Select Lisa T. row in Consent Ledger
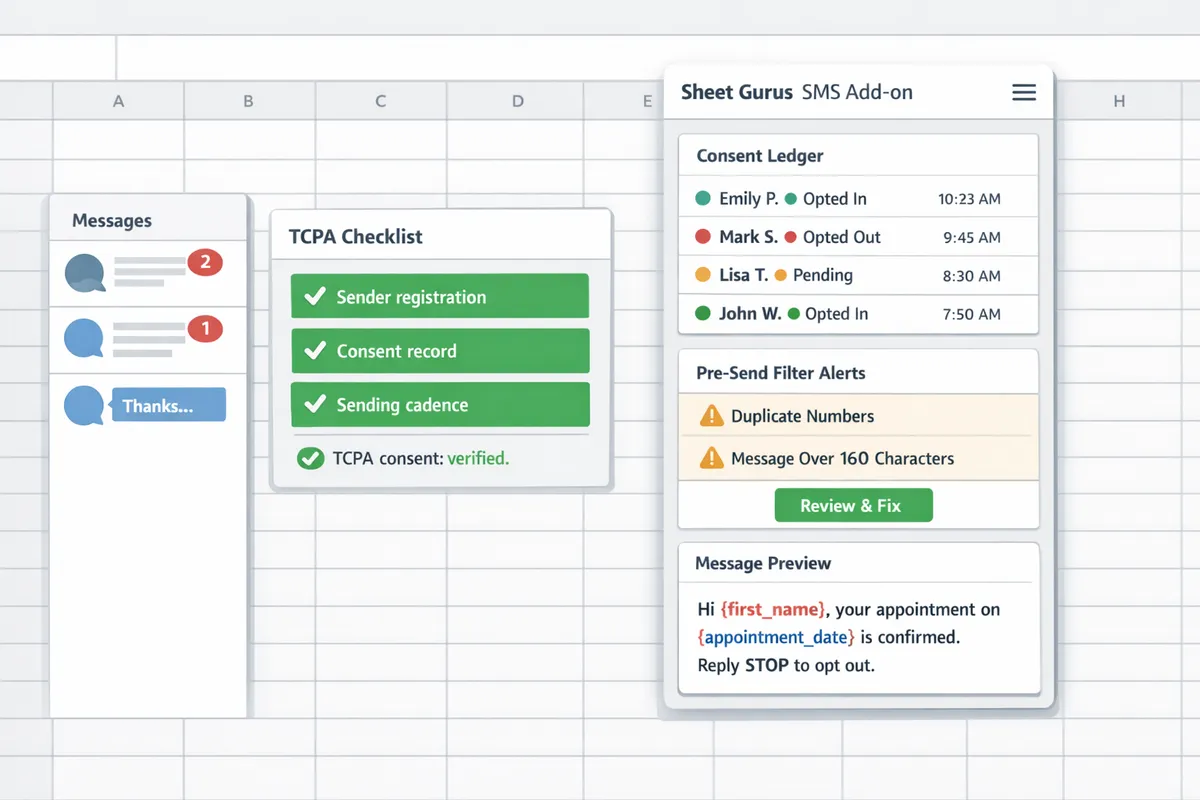 858,275
